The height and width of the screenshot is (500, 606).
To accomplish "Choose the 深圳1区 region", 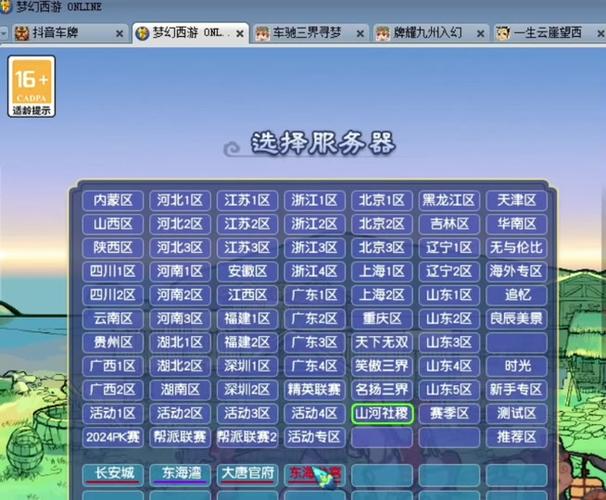I will (x=247, y=366).
